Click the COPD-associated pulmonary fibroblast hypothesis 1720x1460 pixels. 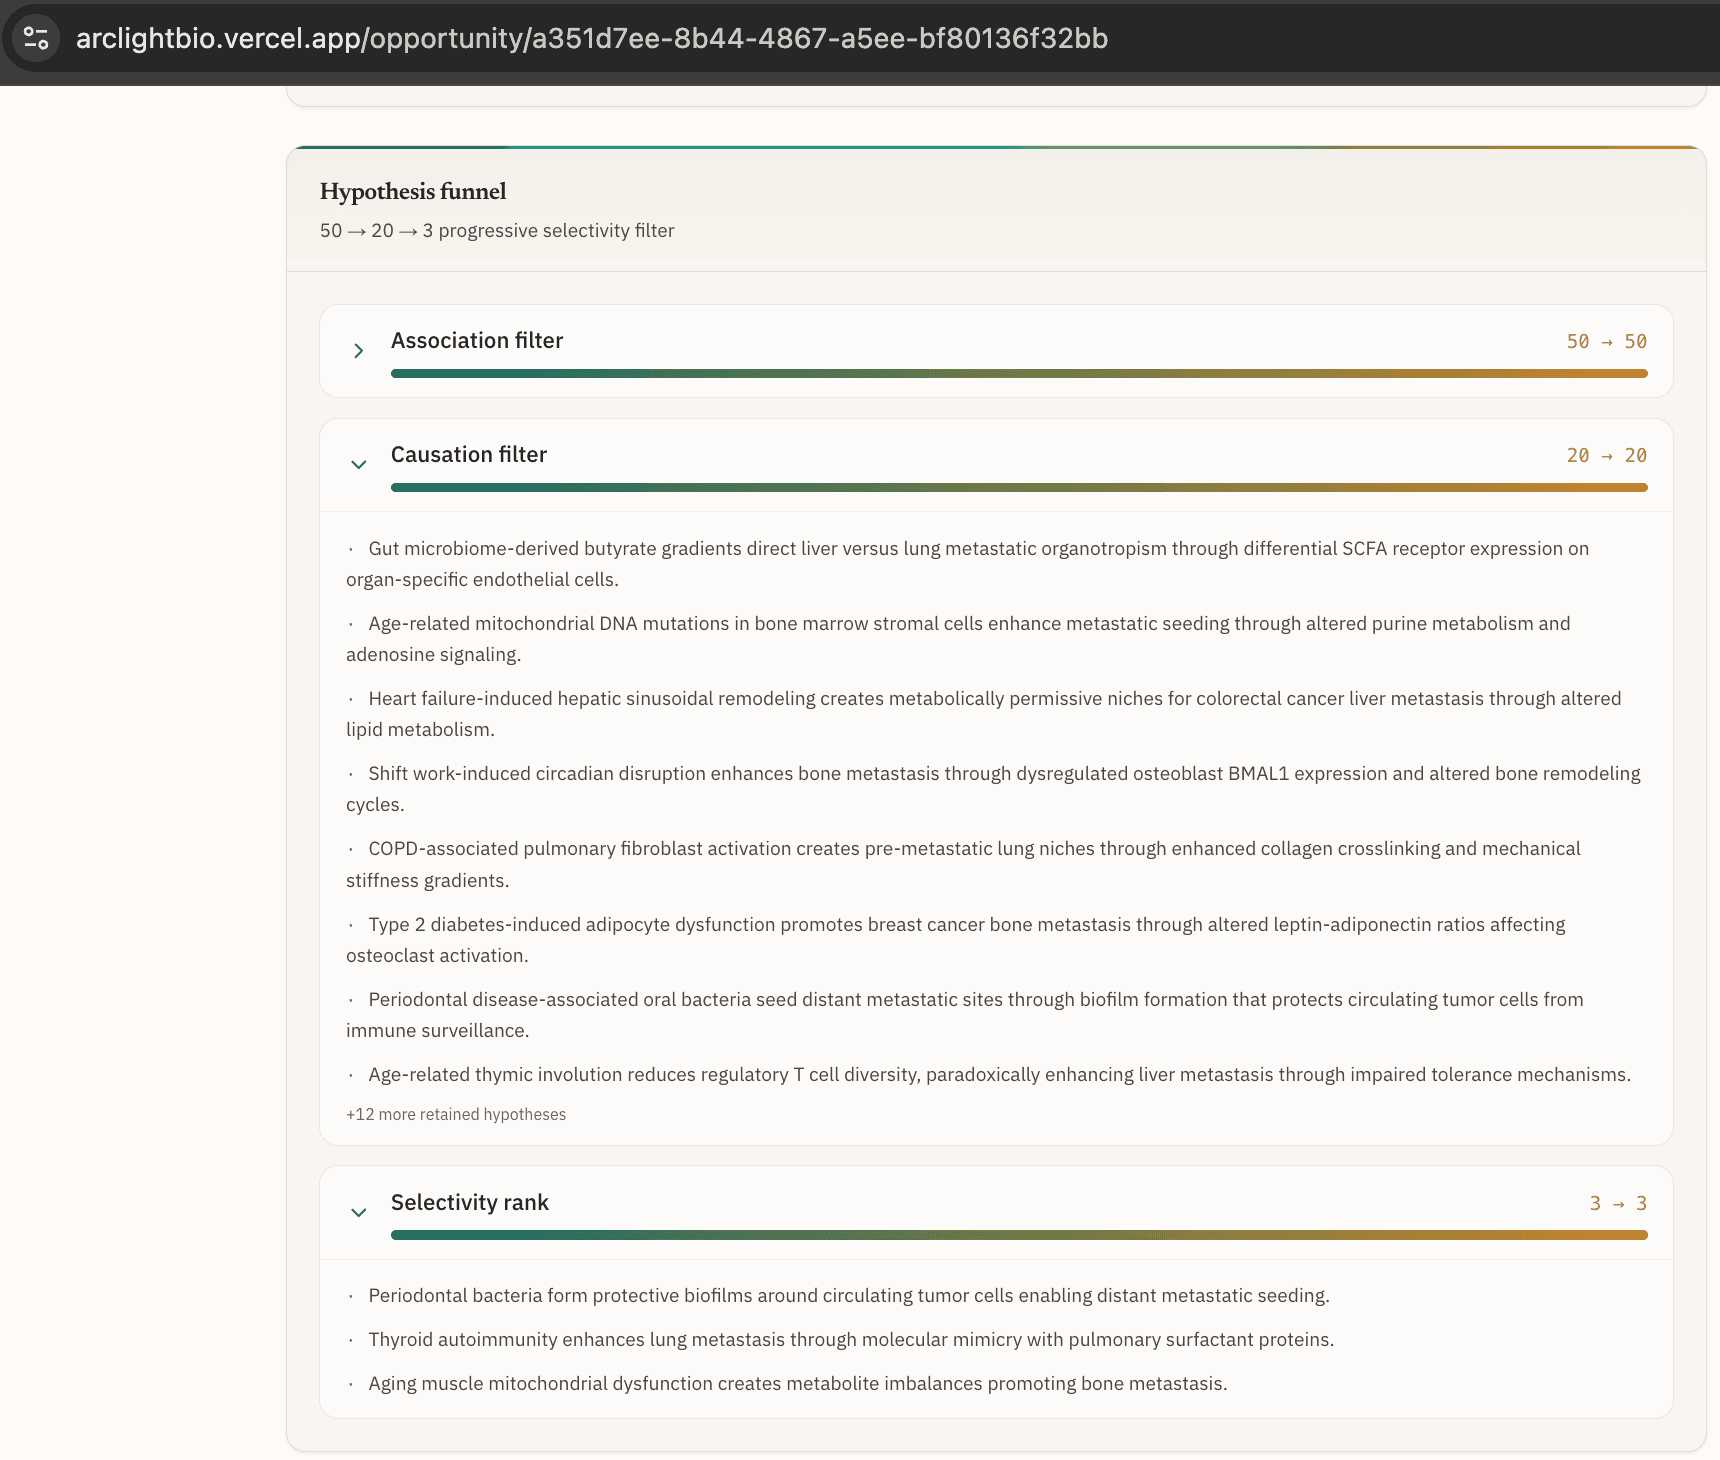(964, 865)
